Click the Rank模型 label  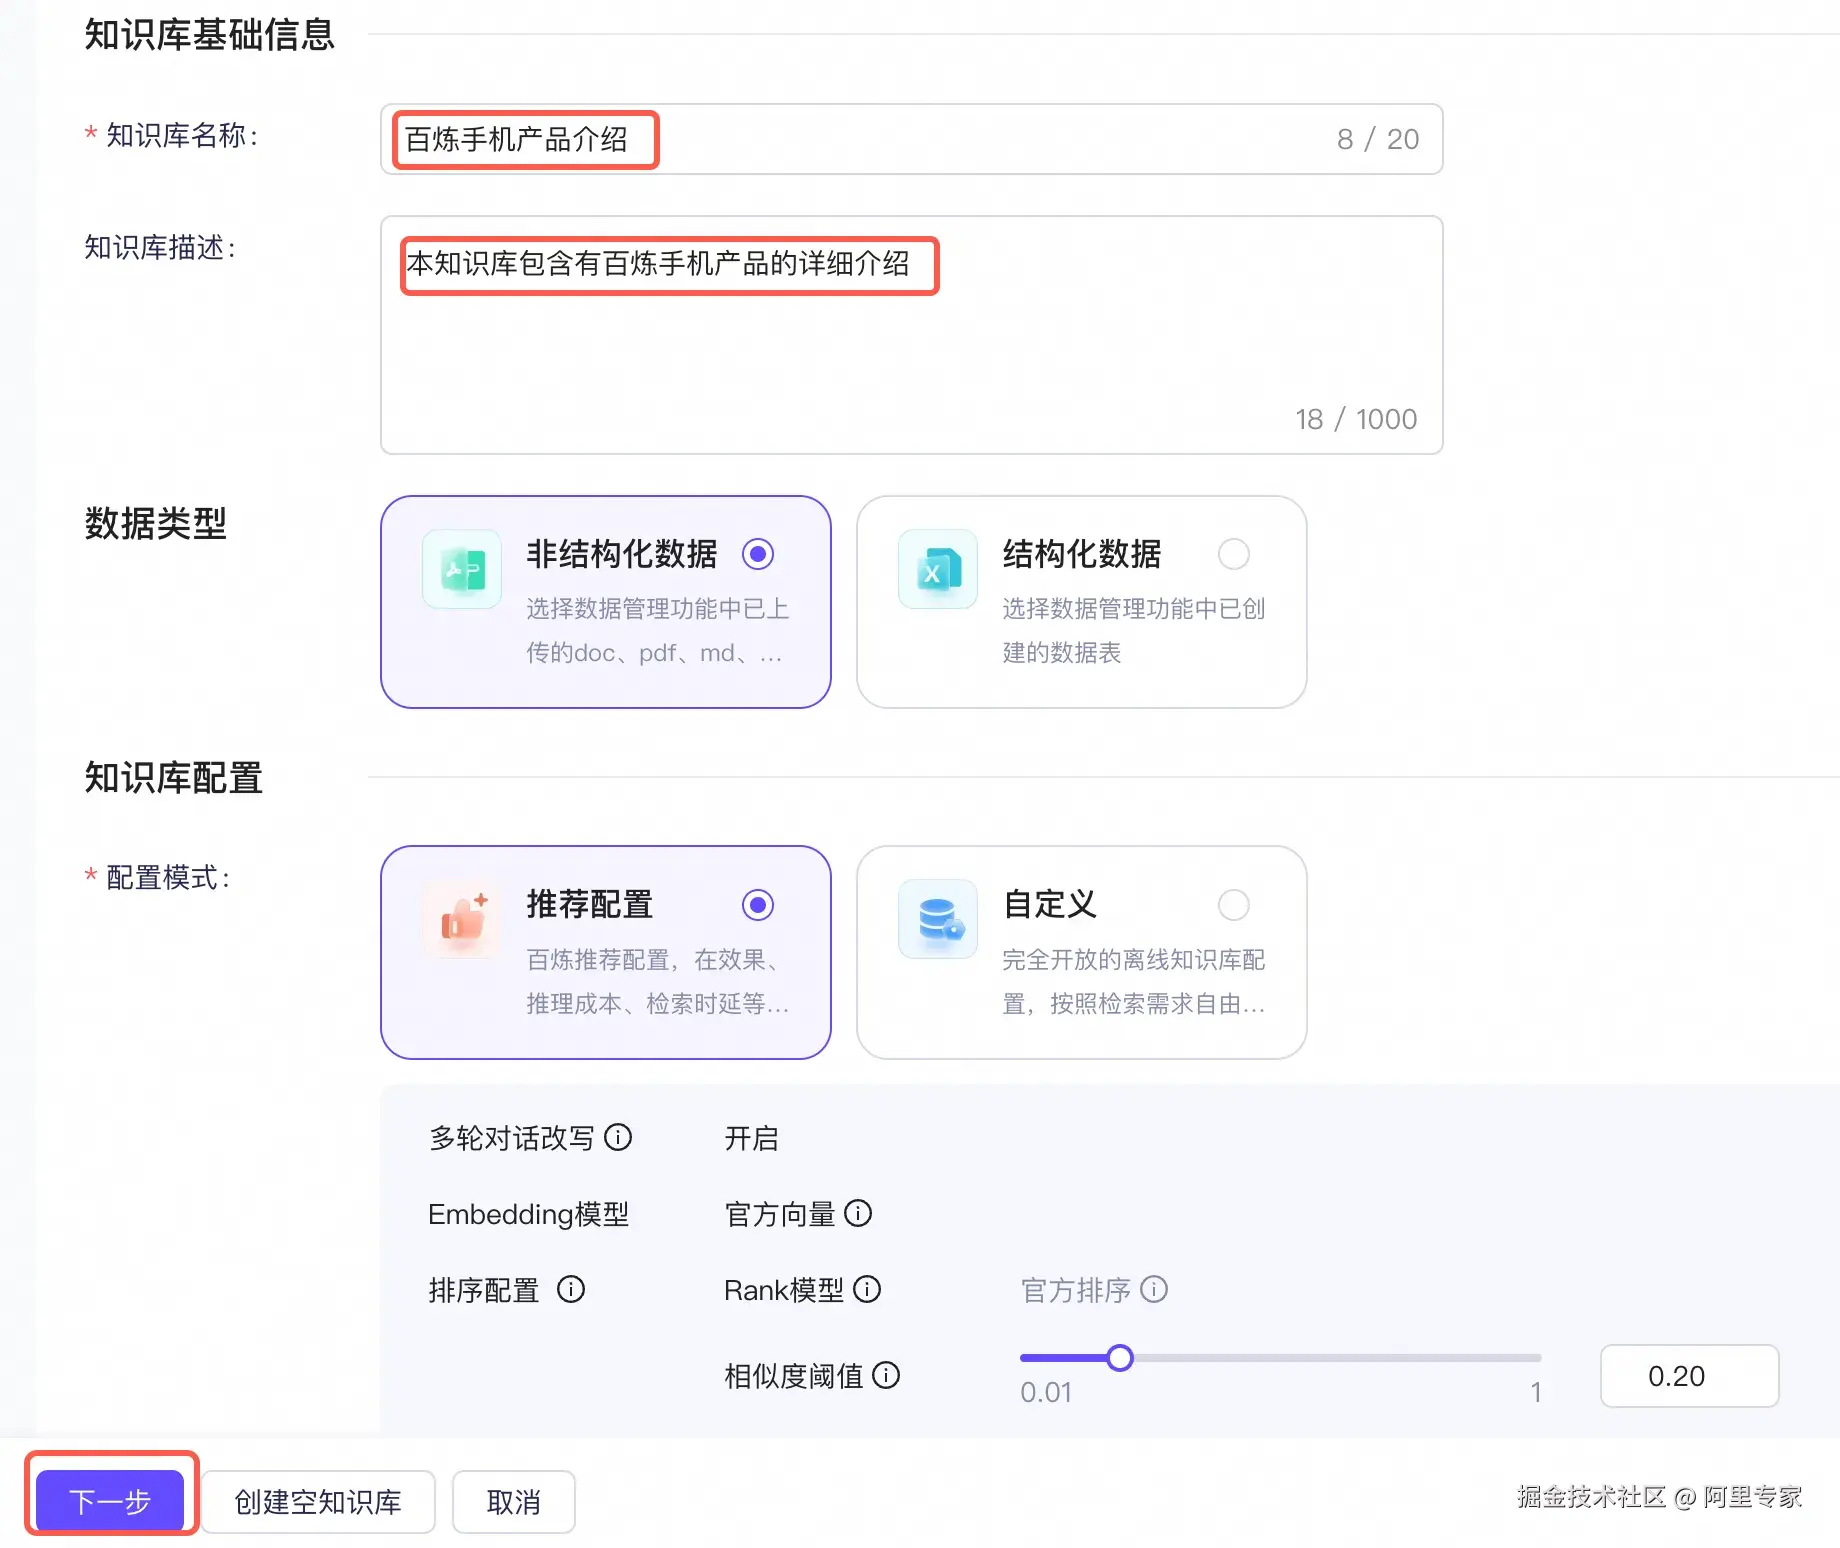pos(784,1290)
